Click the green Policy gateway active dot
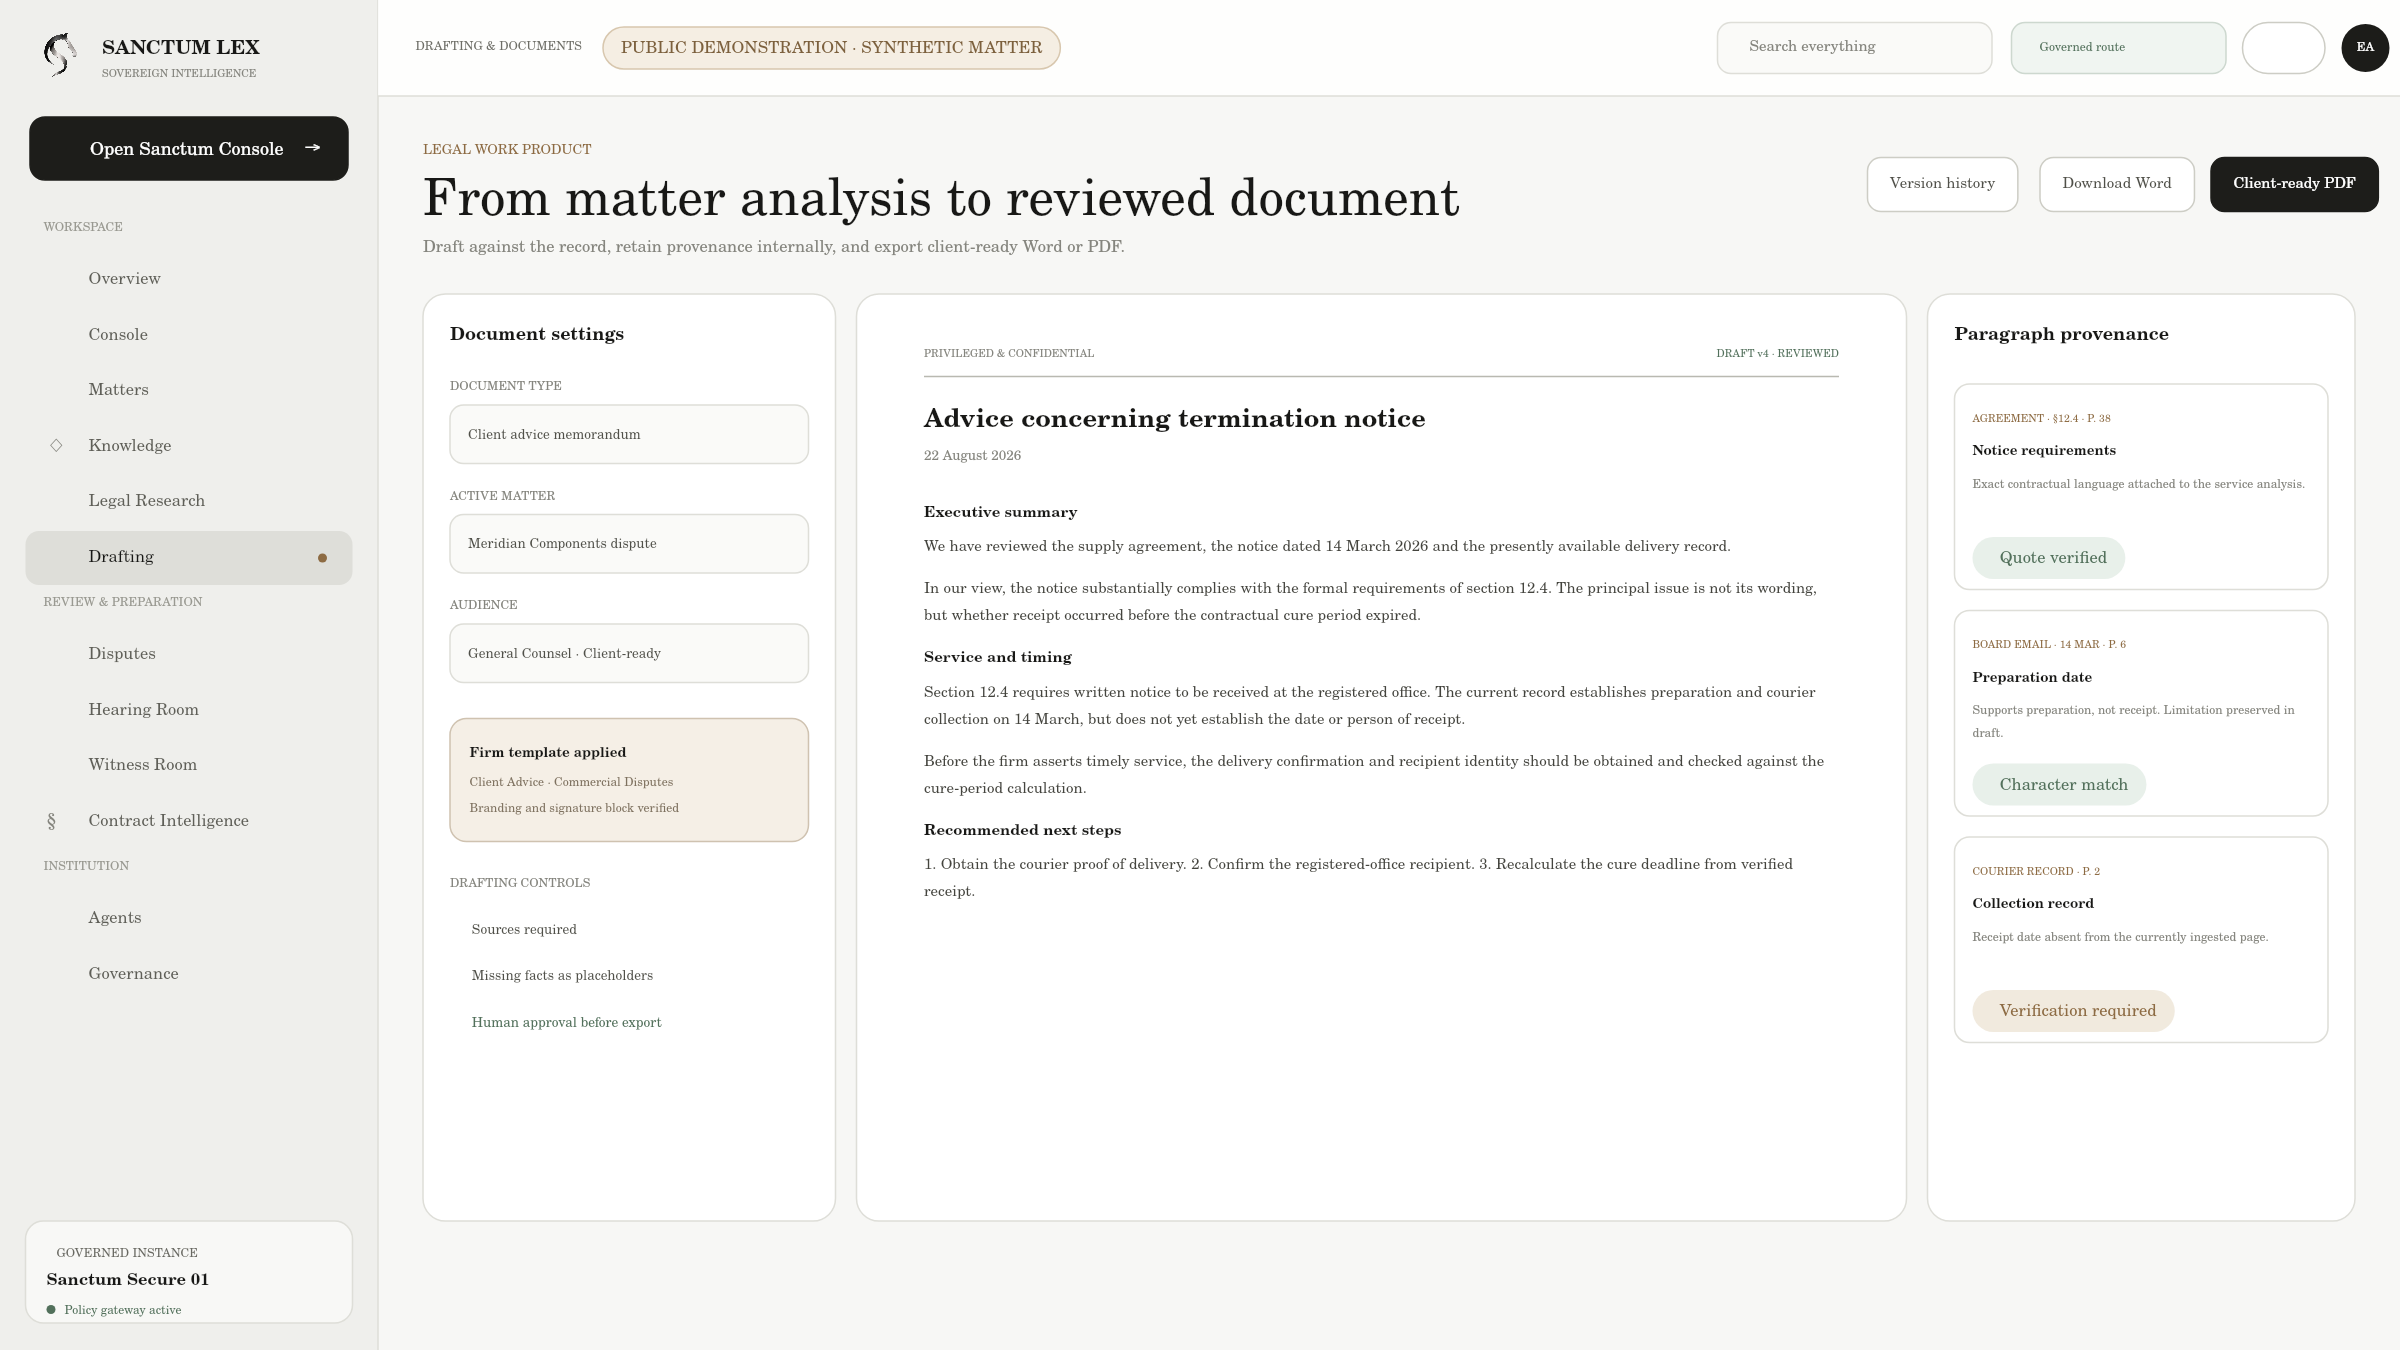The width and height of the screenshot is (2400, 1350). (x=51, y=1310)
